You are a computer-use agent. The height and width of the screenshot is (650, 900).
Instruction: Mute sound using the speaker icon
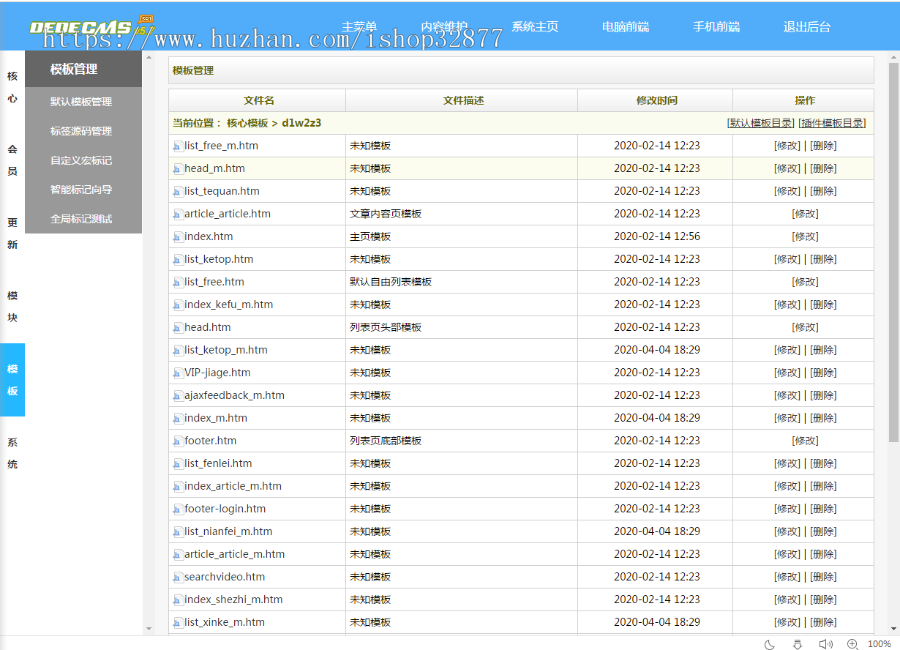pos(825,644)
